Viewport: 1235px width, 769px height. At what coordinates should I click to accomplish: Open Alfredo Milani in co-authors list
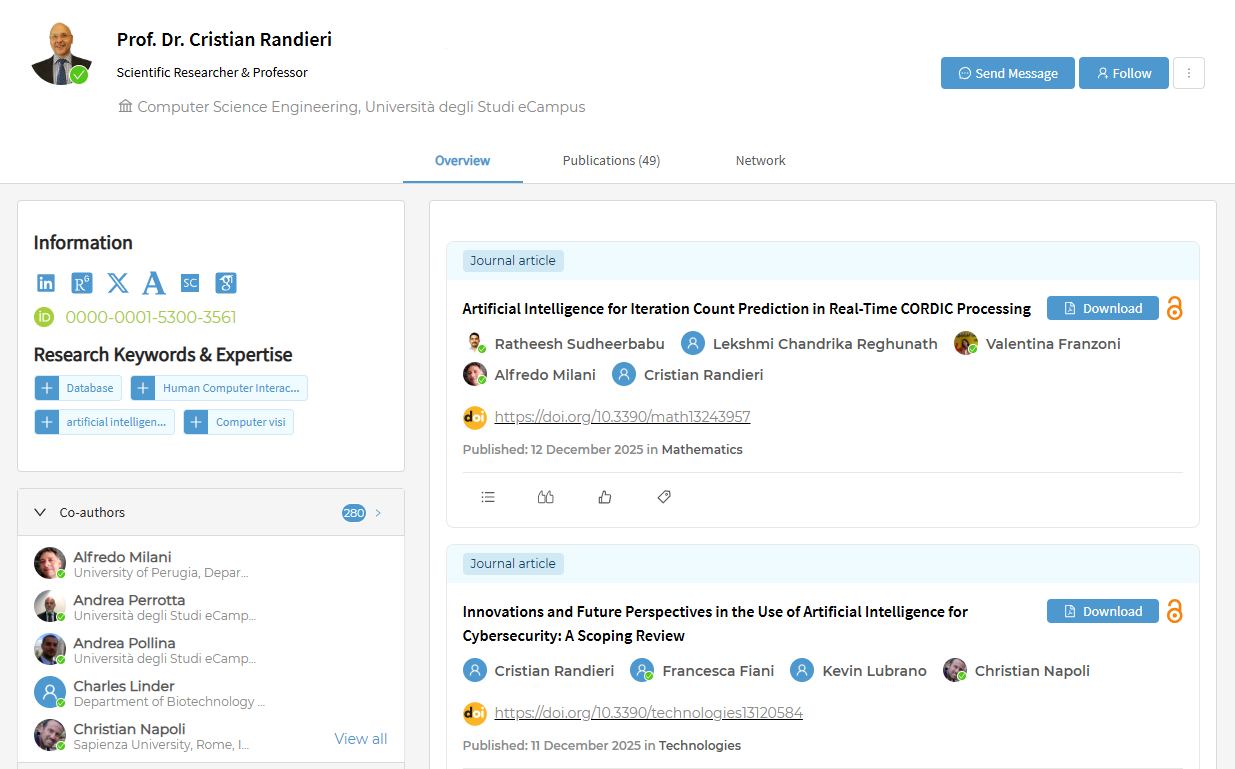122,557
